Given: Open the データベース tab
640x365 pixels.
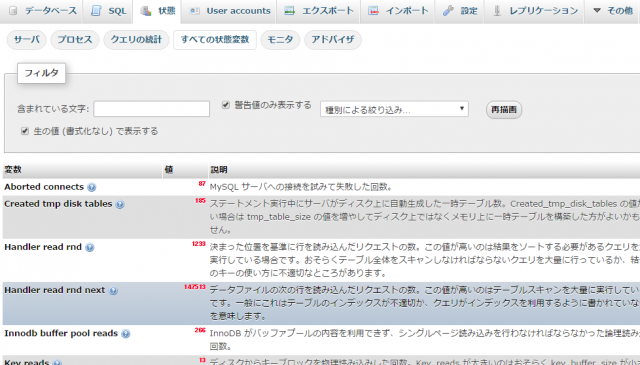Looking at the screenshot, I should (x=41, y=11).
